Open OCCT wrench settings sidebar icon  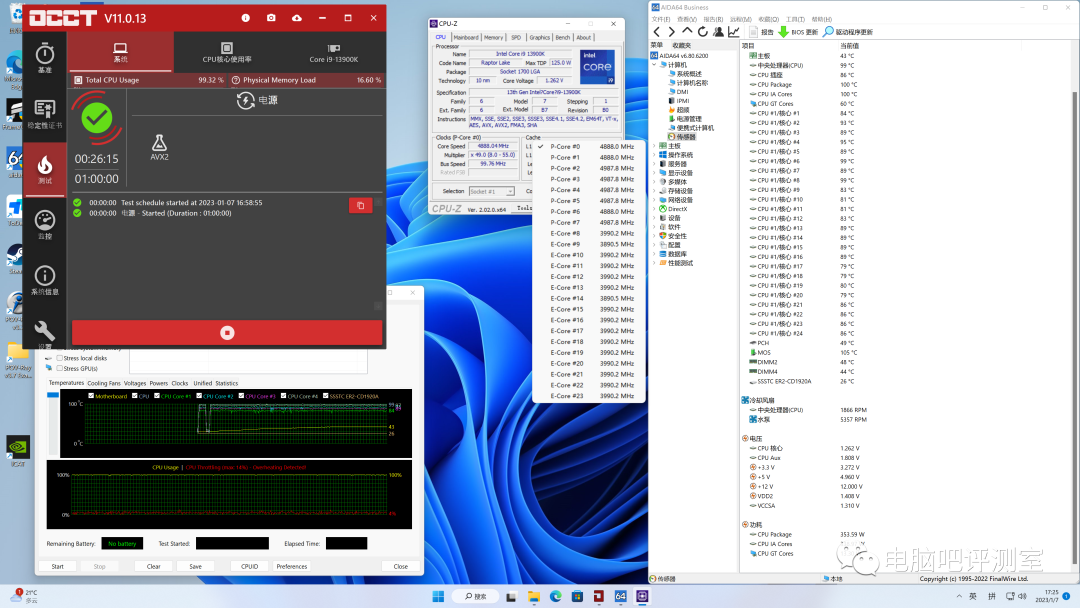click(x=45, y=331)
